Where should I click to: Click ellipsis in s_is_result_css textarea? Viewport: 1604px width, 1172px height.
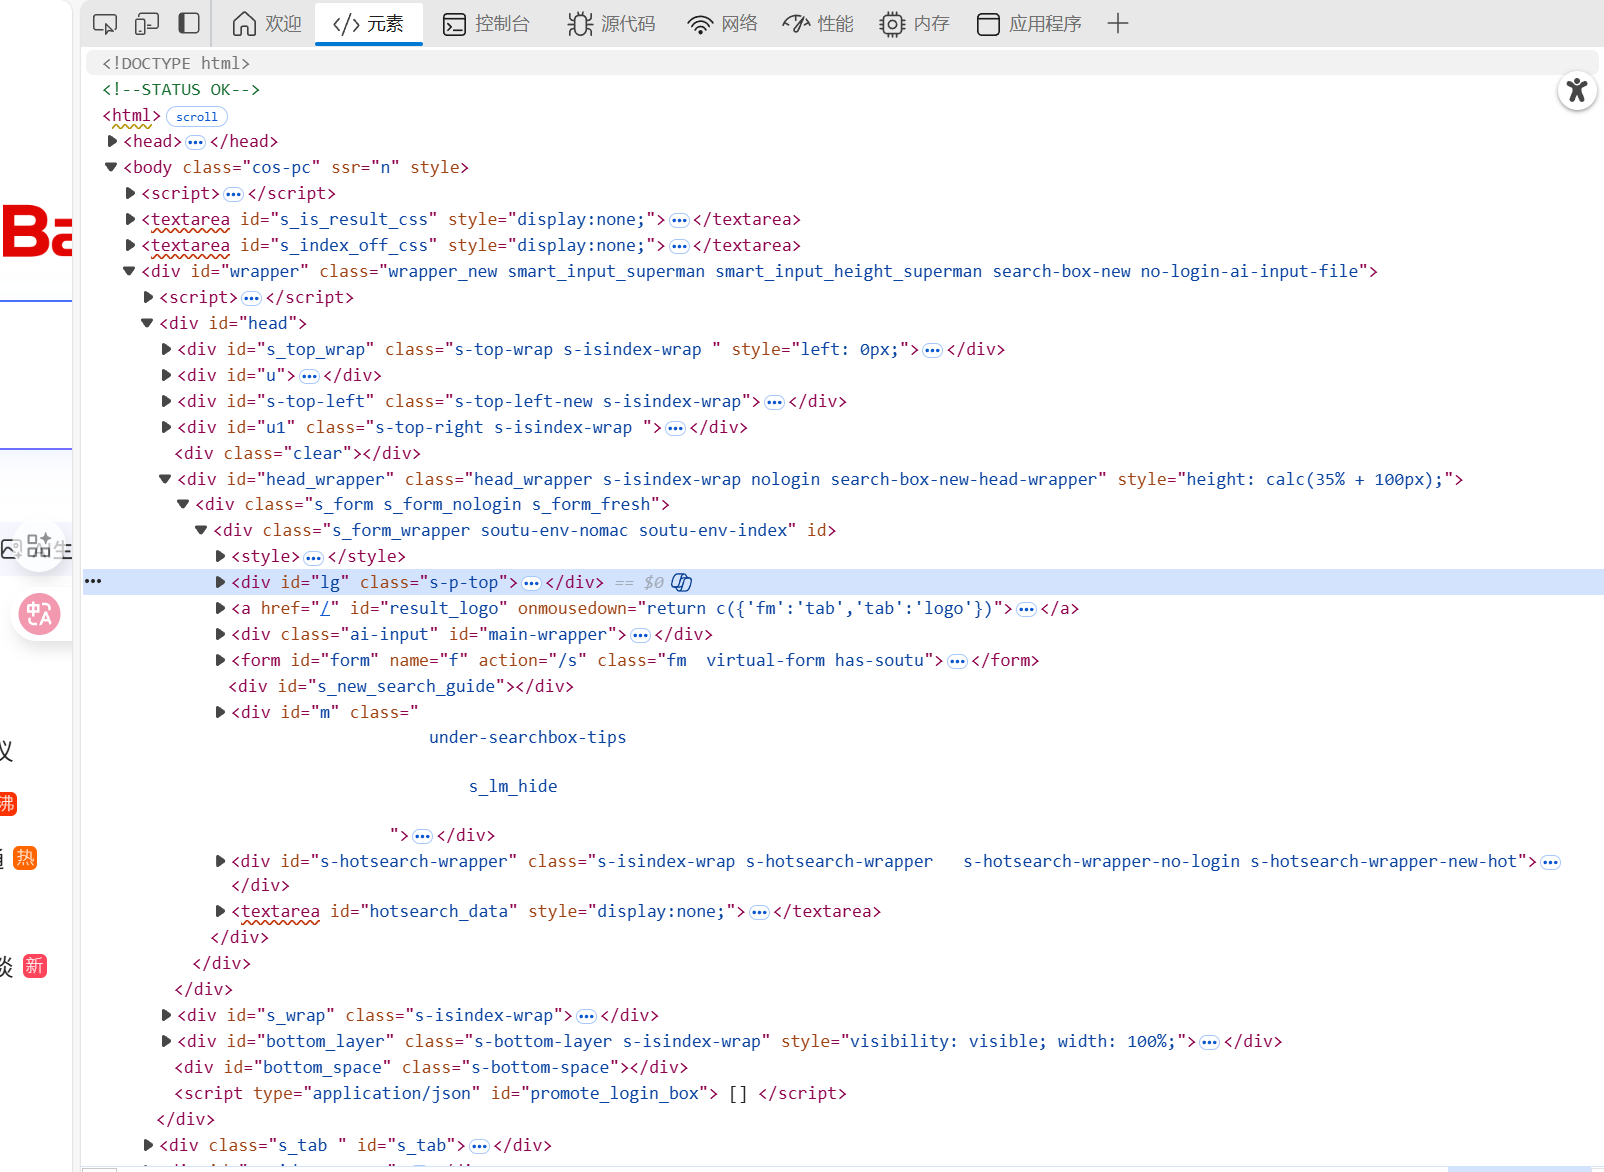679,221
